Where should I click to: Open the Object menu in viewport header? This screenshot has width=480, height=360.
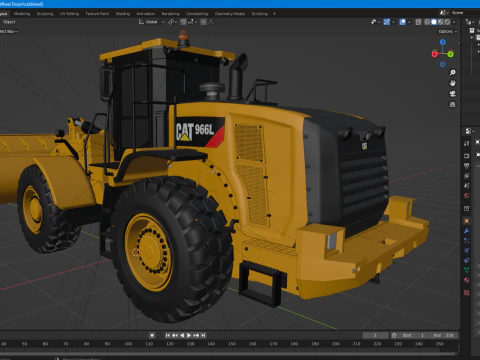9,22
